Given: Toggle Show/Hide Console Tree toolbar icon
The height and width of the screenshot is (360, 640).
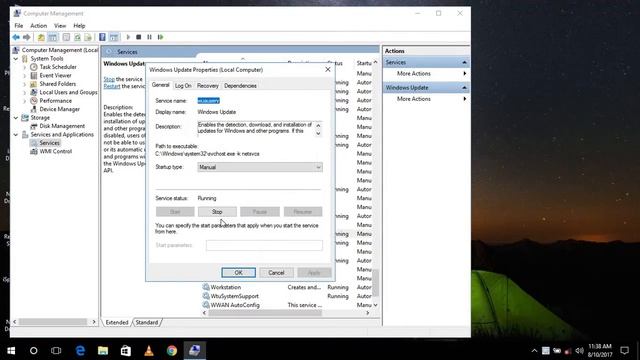Looking at the screenshot, I should coord(53,37).
